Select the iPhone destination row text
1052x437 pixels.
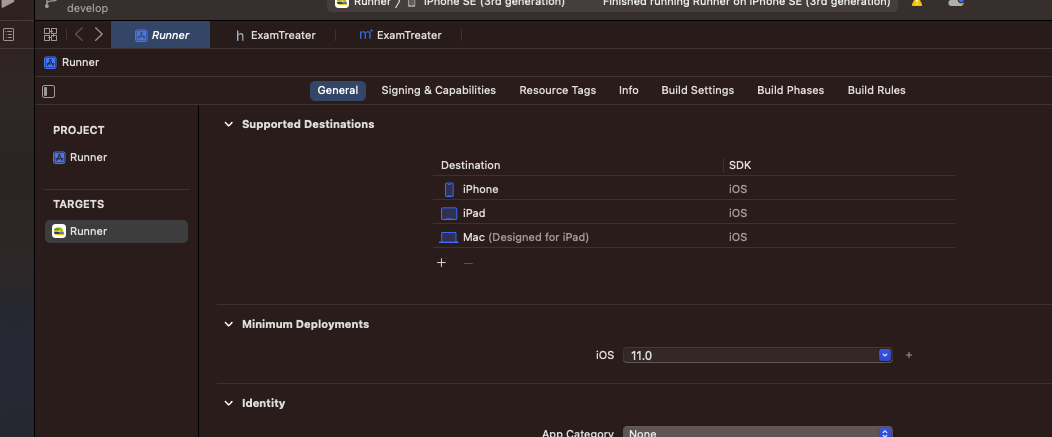click(480, 189)
